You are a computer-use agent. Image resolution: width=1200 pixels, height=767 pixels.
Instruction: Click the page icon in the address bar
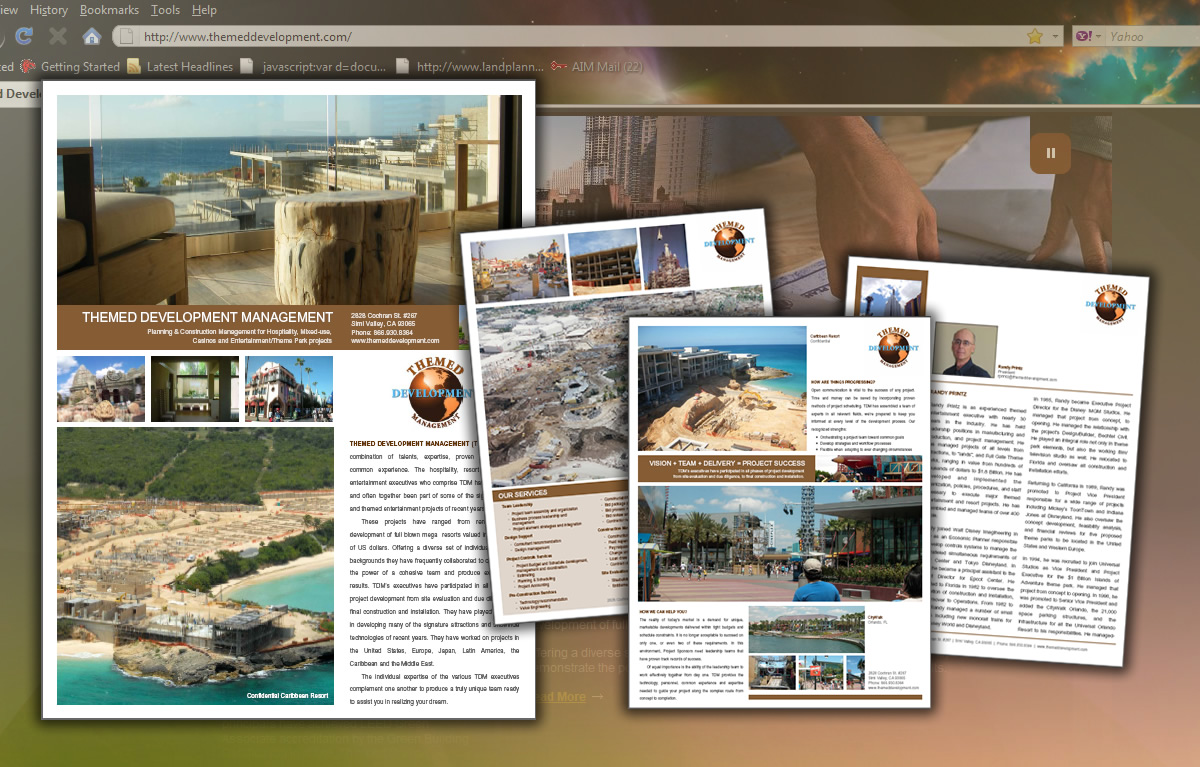(127, 37)
